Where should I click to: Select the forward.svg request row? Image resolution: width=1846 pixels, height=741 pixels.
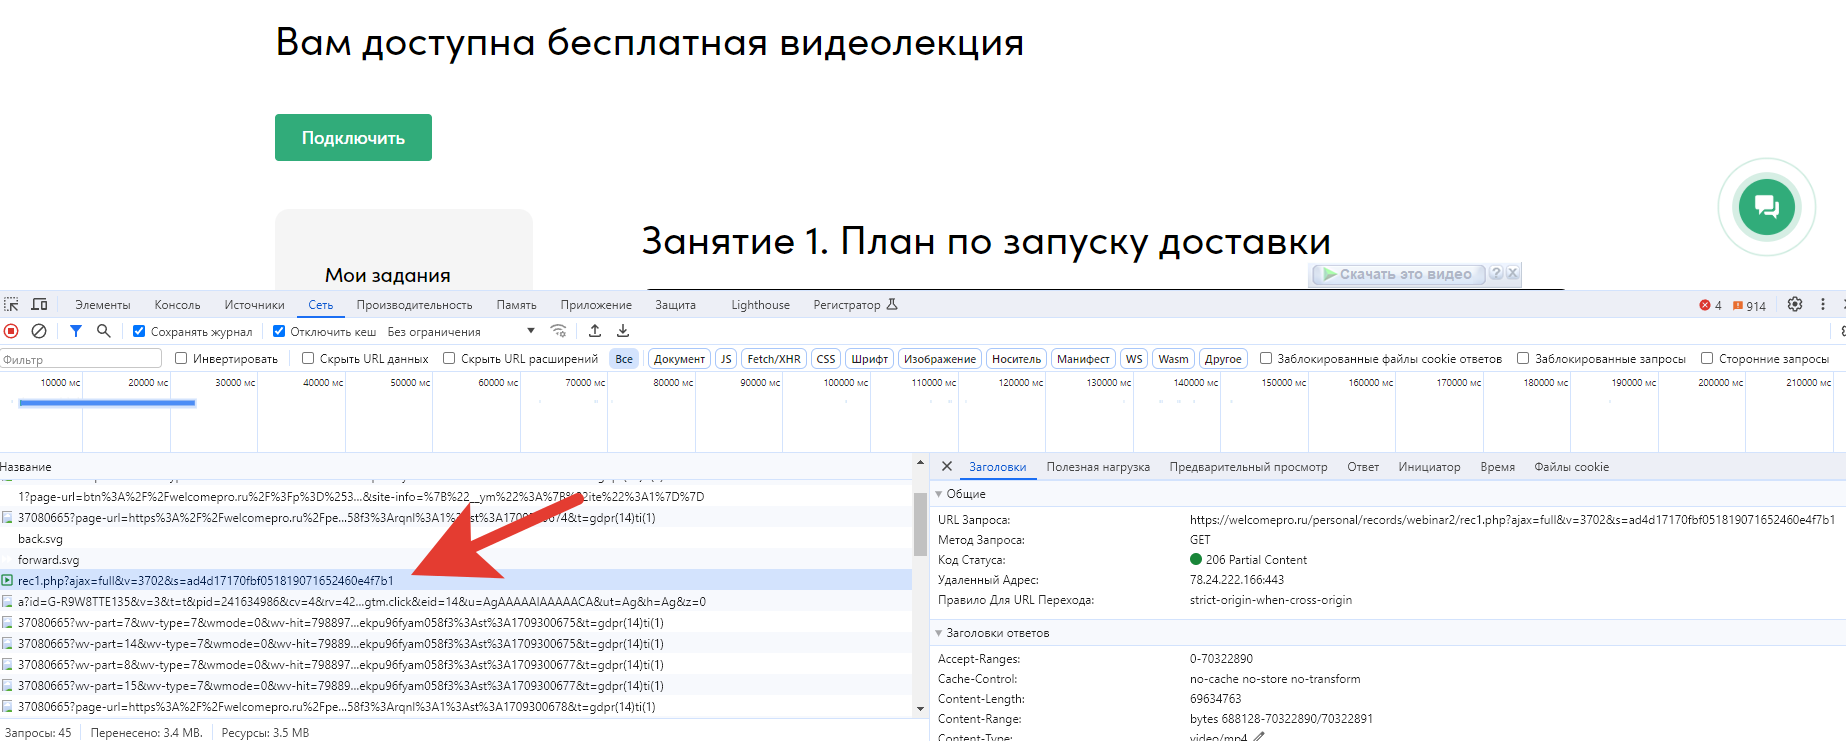coord(456,559)
